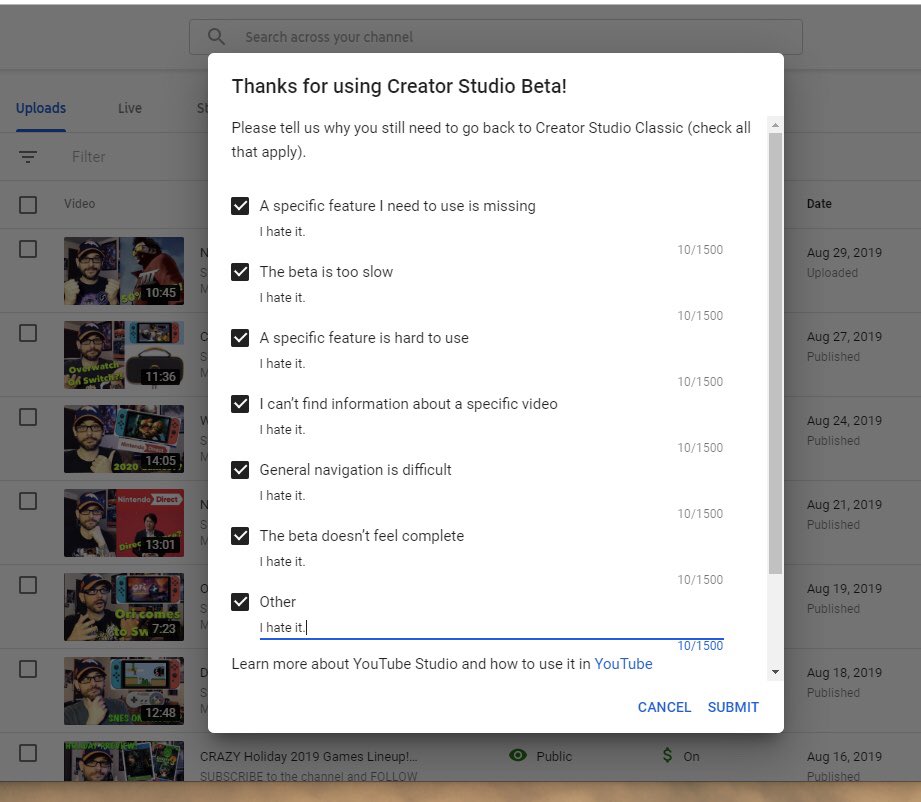Screen dimensions: 921x802
Task: Select the checkbox for the 10:45 video row
Action: click(28, 249)
